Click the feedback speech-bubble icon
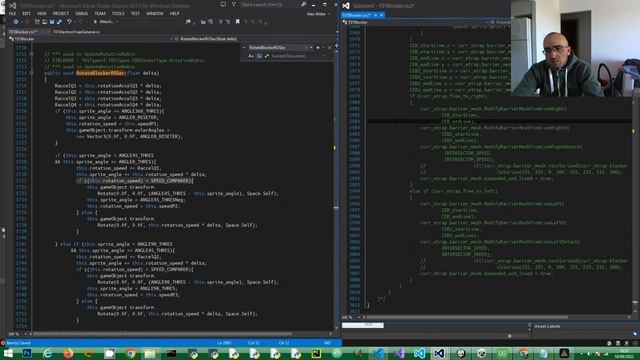The image size is (640, 360). (x=223, y=4)
